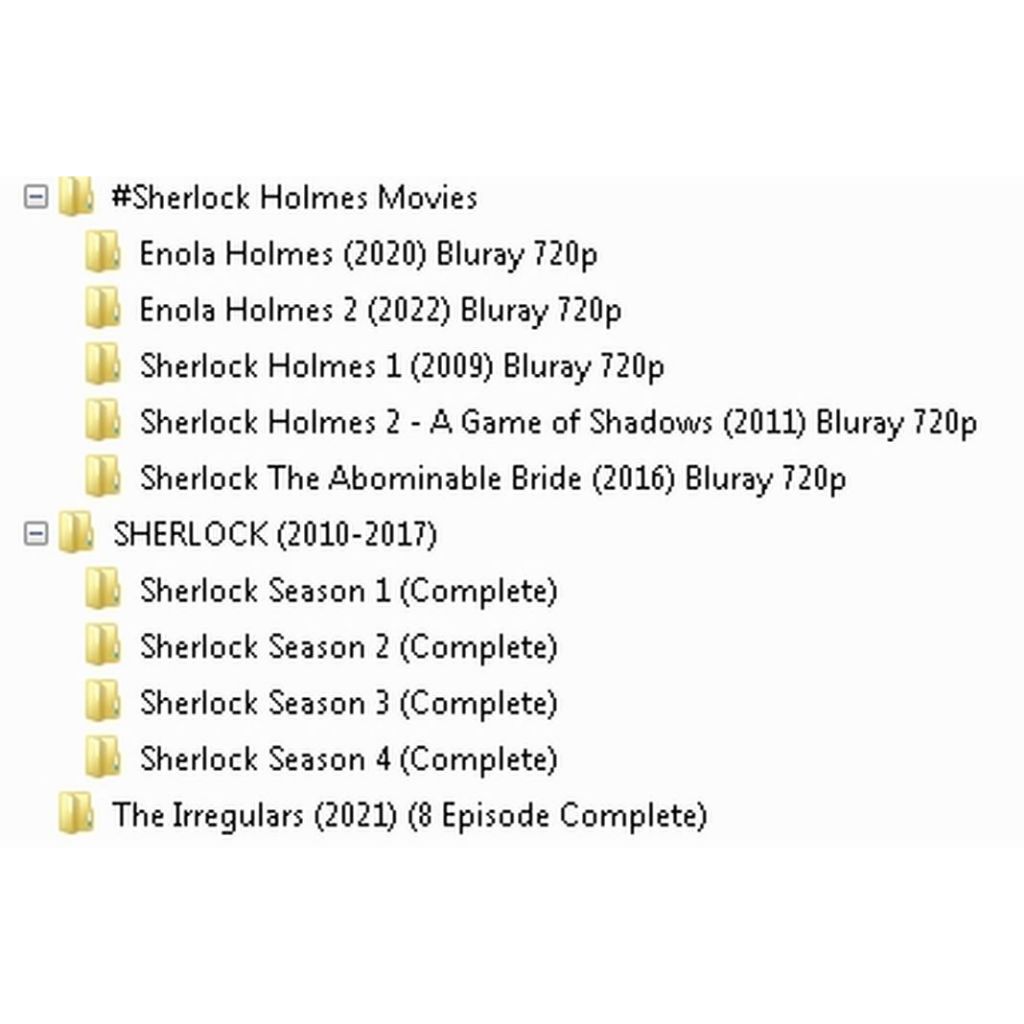Click the Abominable Bride folder icon

point(103,477)
